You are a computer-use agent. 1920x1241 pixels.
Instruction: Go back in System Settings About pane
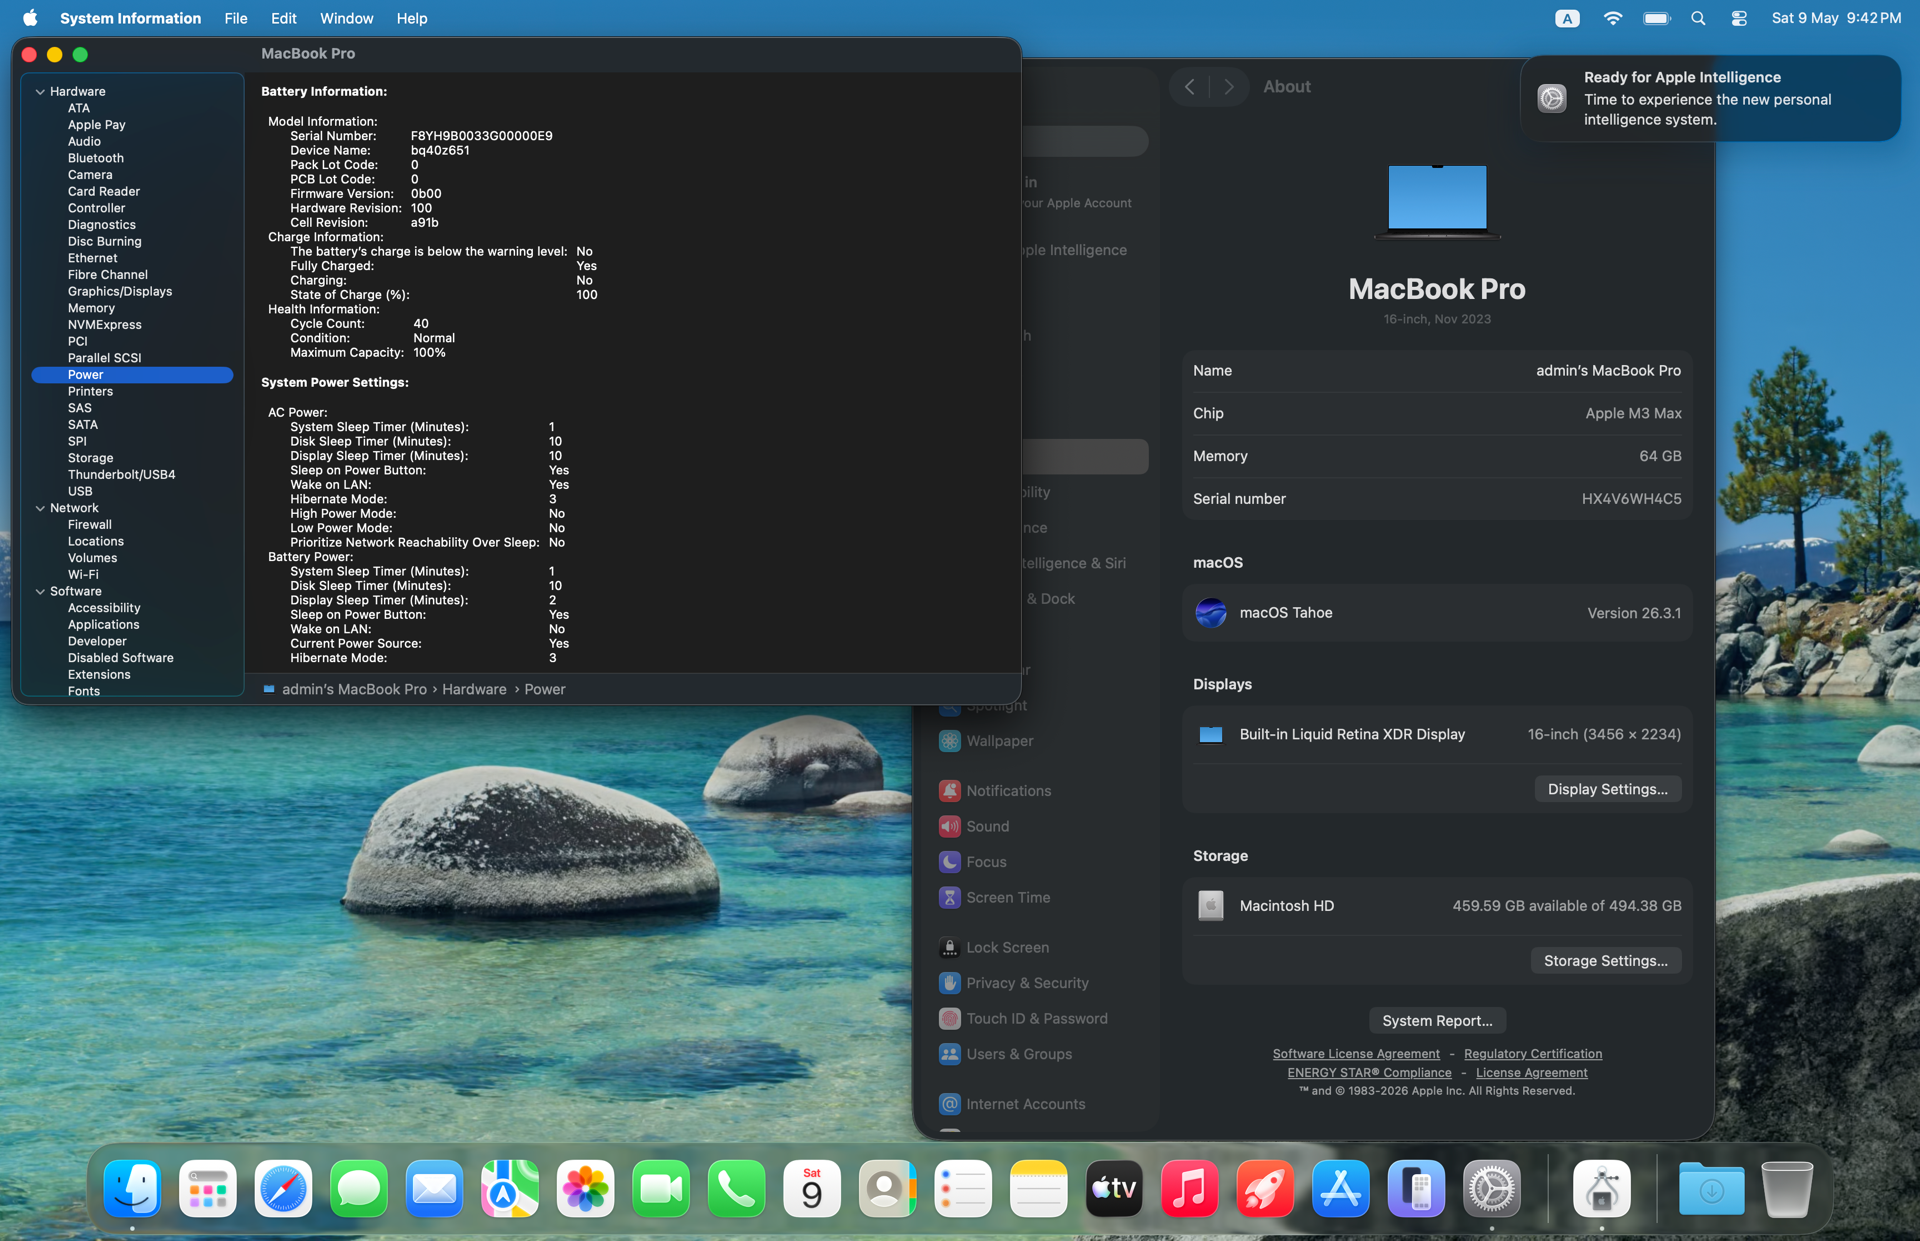1189,87
